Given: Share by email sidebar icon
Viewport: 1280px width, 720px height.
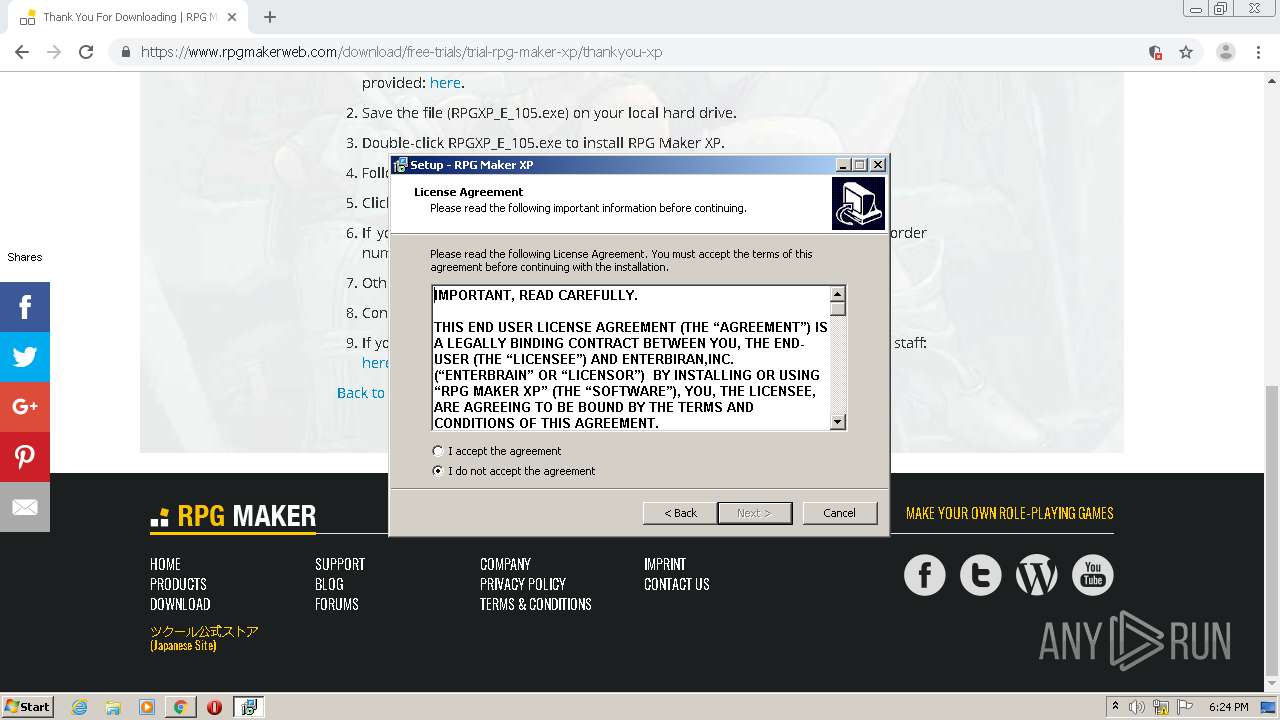Looking at the screenshot, I should click(x=25, y=507).
